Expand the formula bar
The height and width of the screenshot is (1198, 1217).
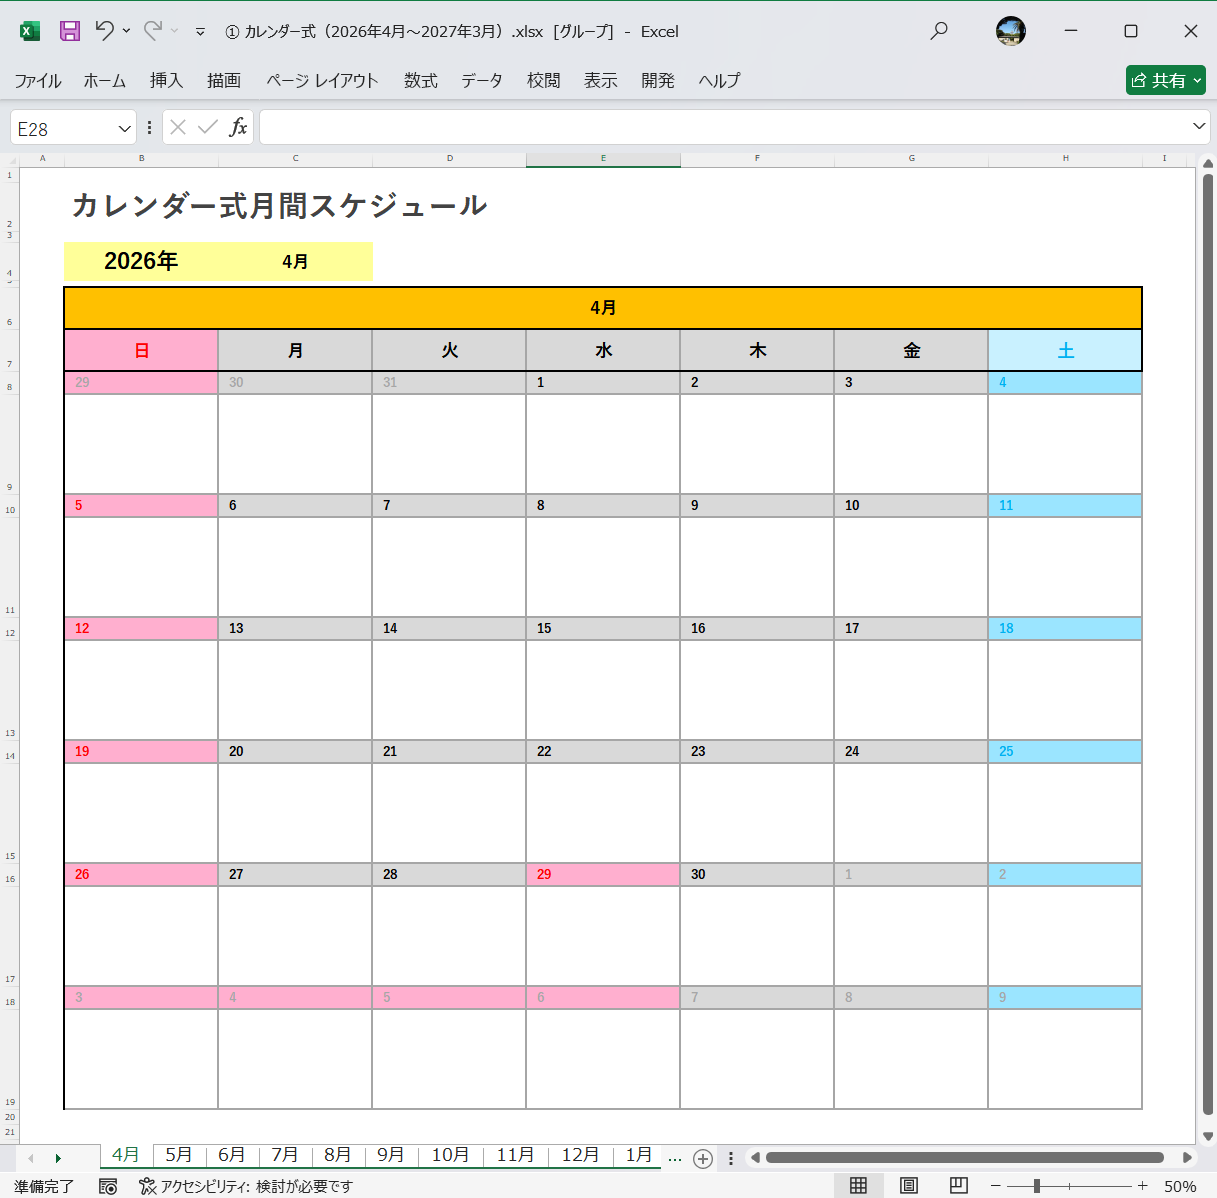1198,127
